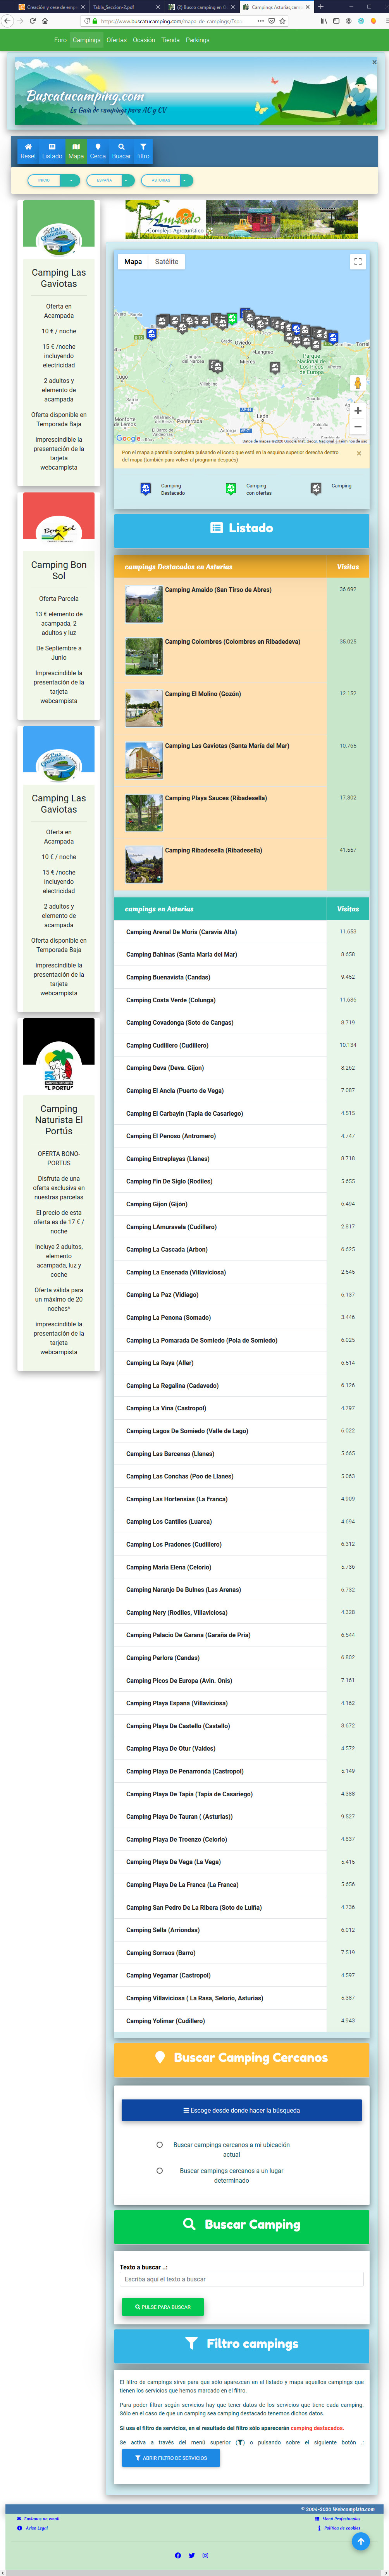Open the Ocasión menu item
This screenshot has height=2576, width=389.
tap(144, 40)
